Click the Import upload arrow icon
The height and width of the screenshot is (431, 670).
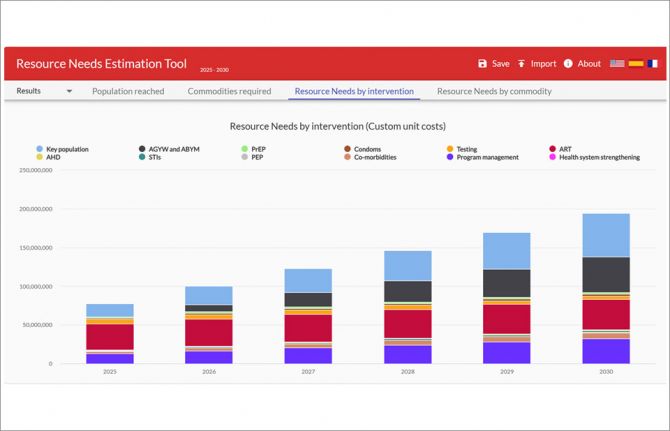(x=521, y=64)
